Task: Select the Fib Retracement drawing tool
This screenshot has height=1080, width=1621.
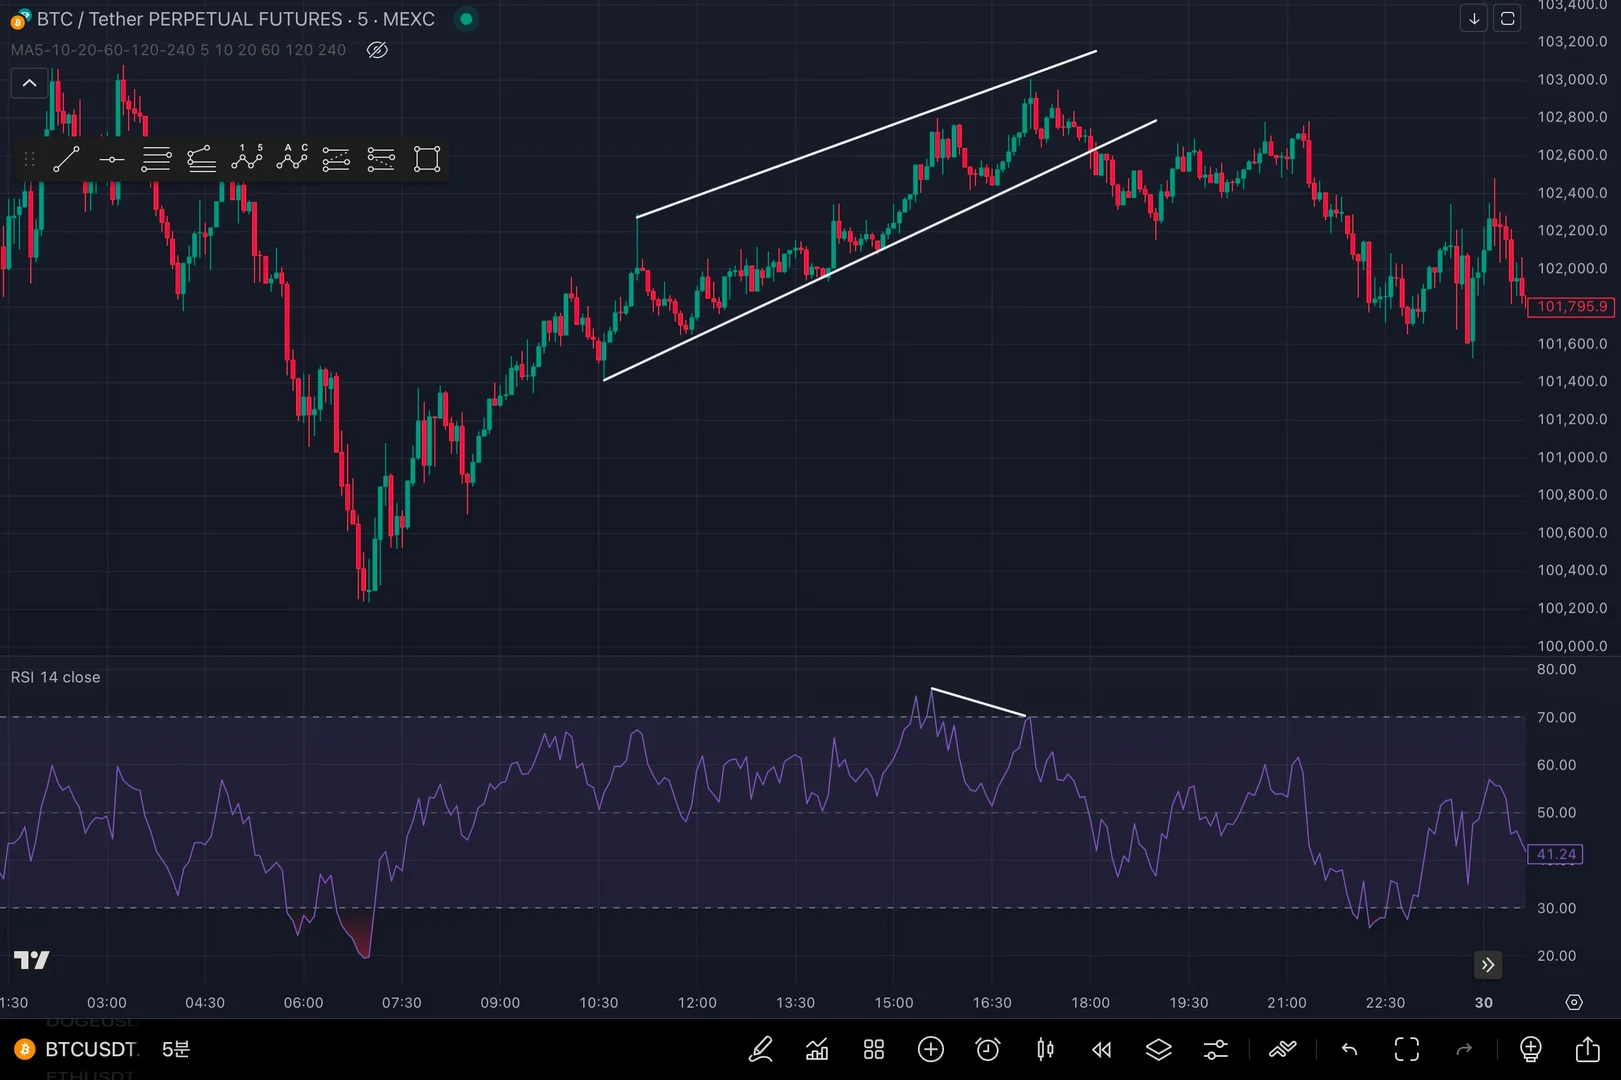Action: click(x=156, y=159)
